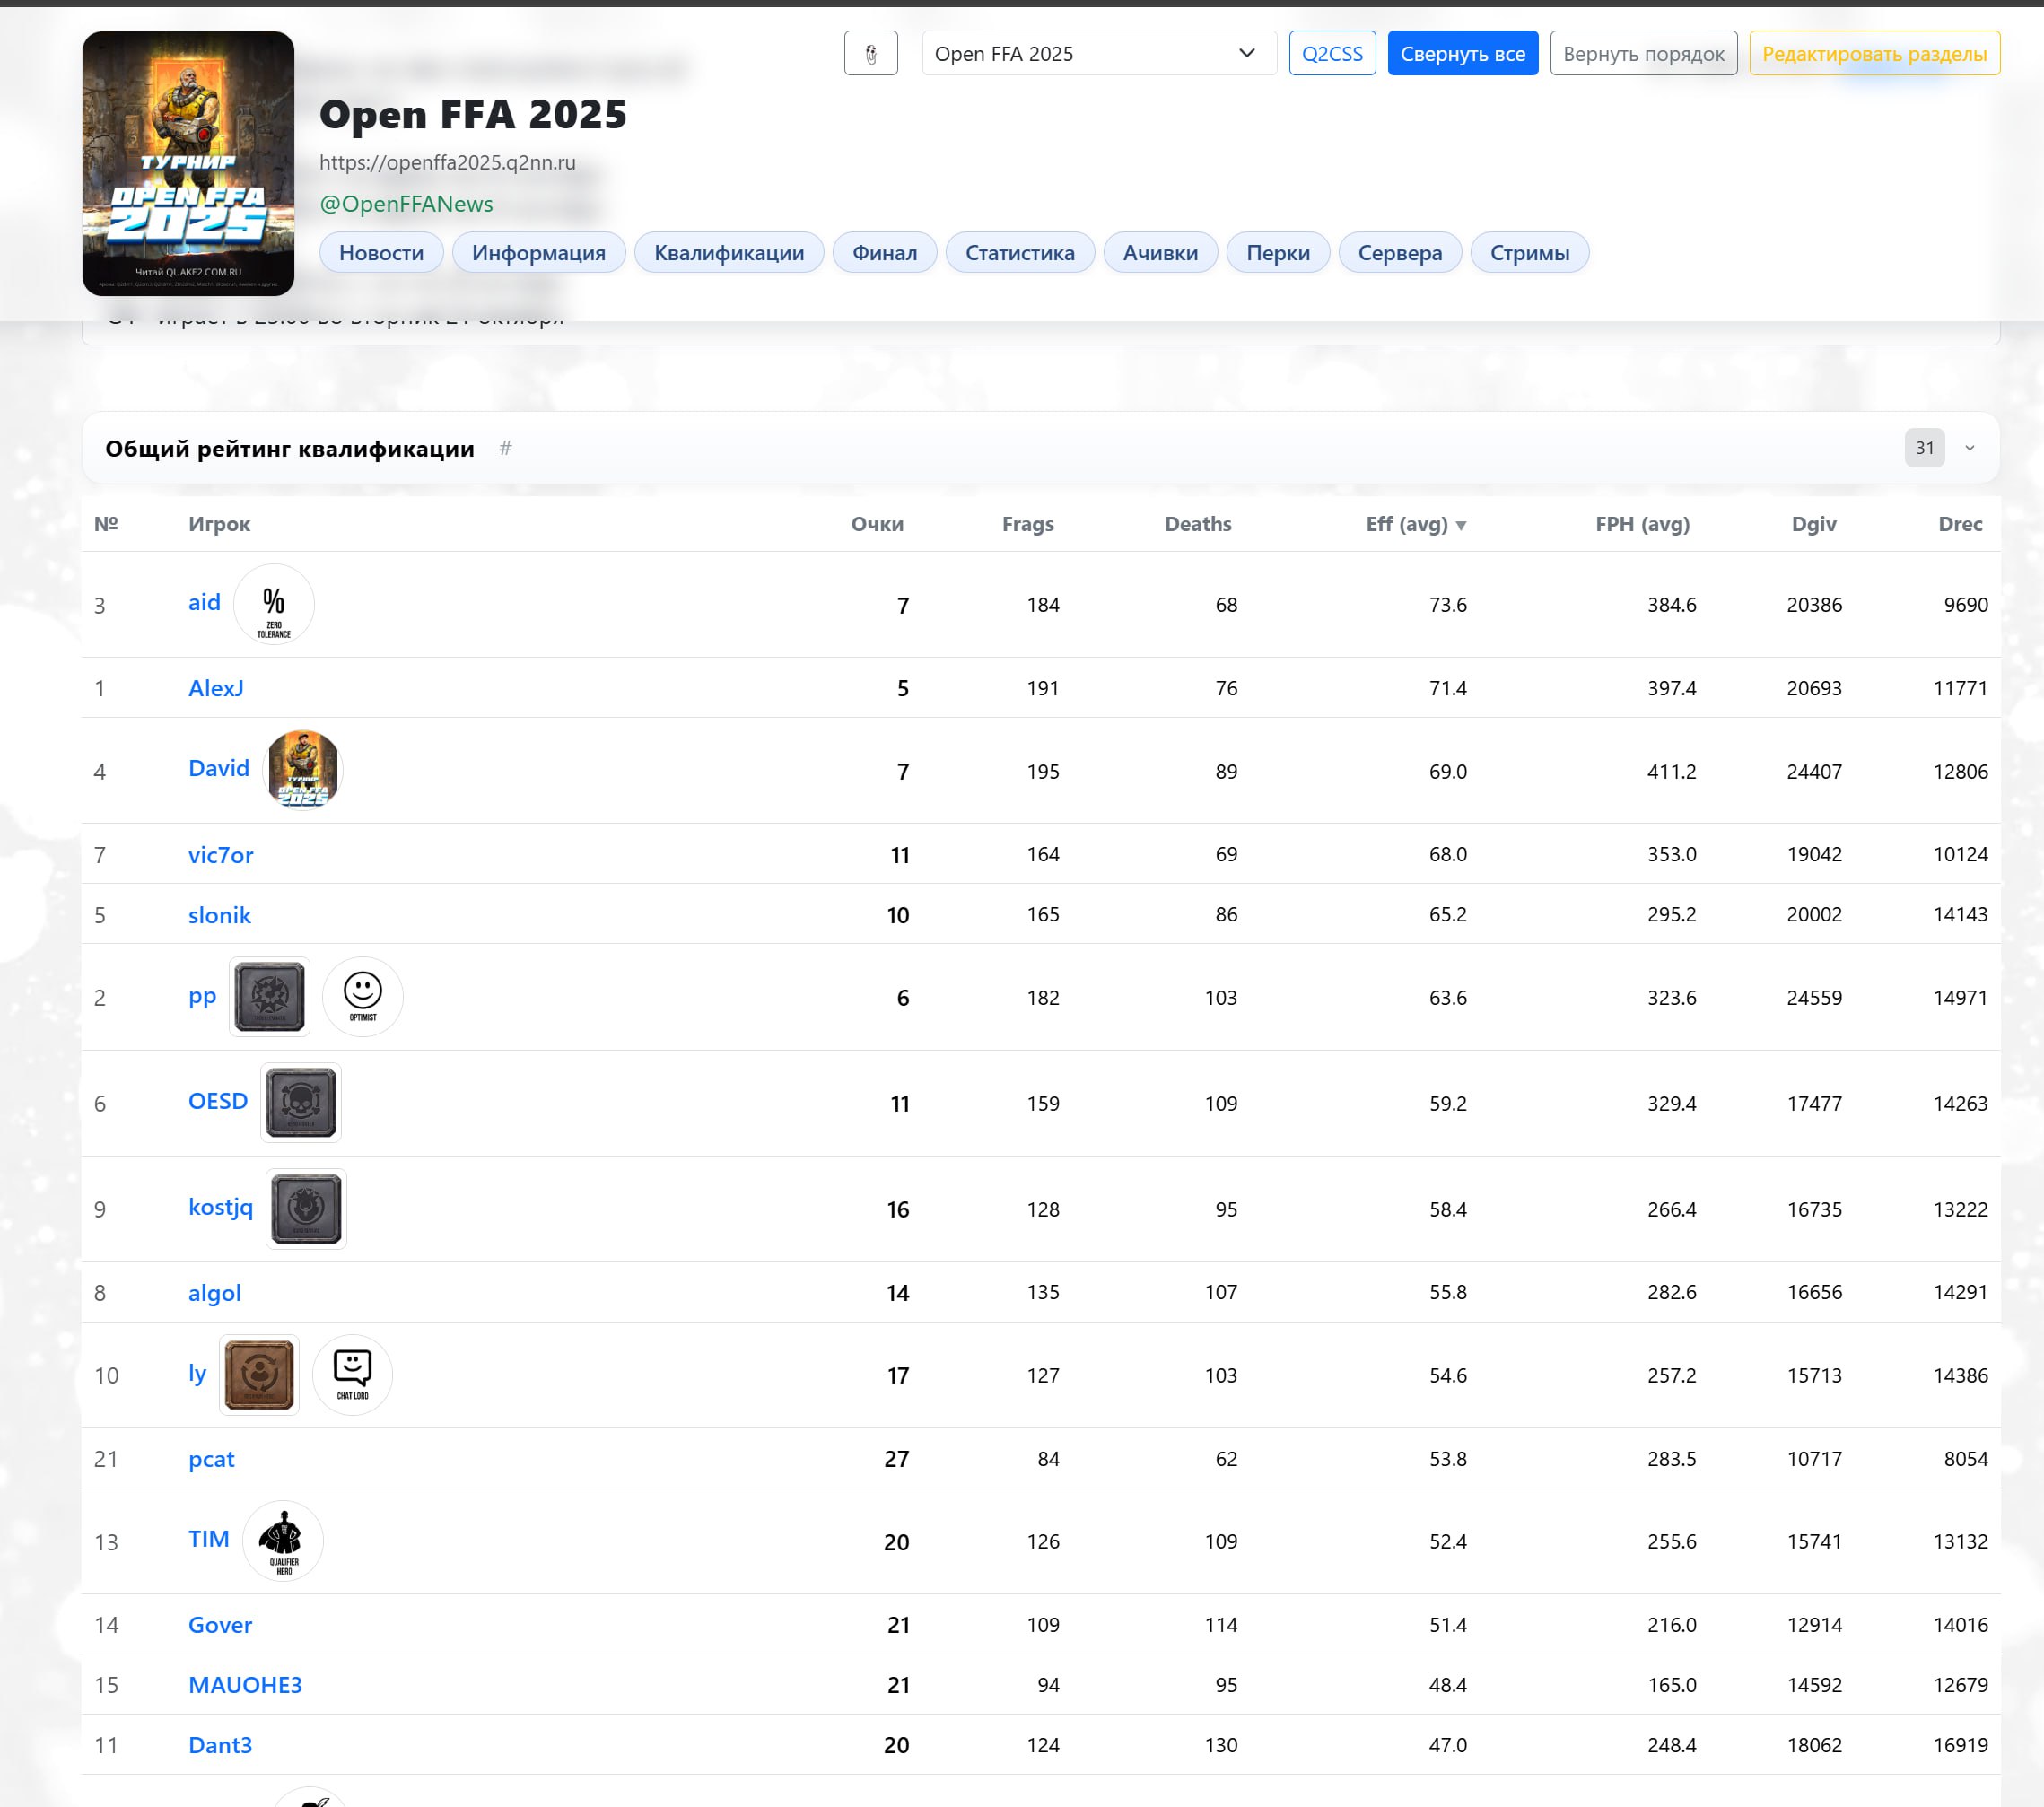Click aid's Zero Tolerance badge
This screenshot has height=1807, width=2044.
(x=273, y=604)
